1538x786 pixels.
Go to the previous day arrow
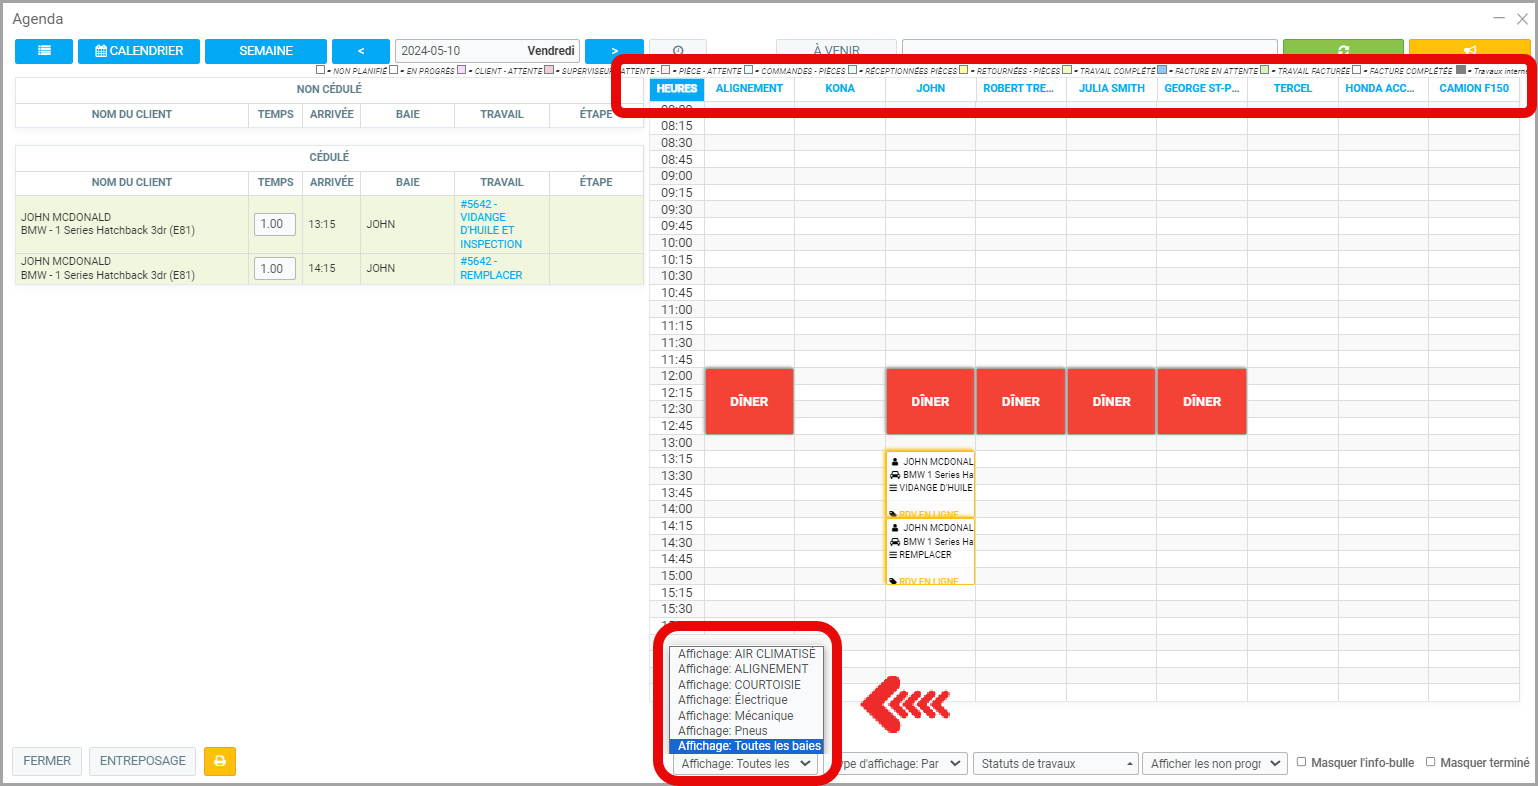click(360, 51)
